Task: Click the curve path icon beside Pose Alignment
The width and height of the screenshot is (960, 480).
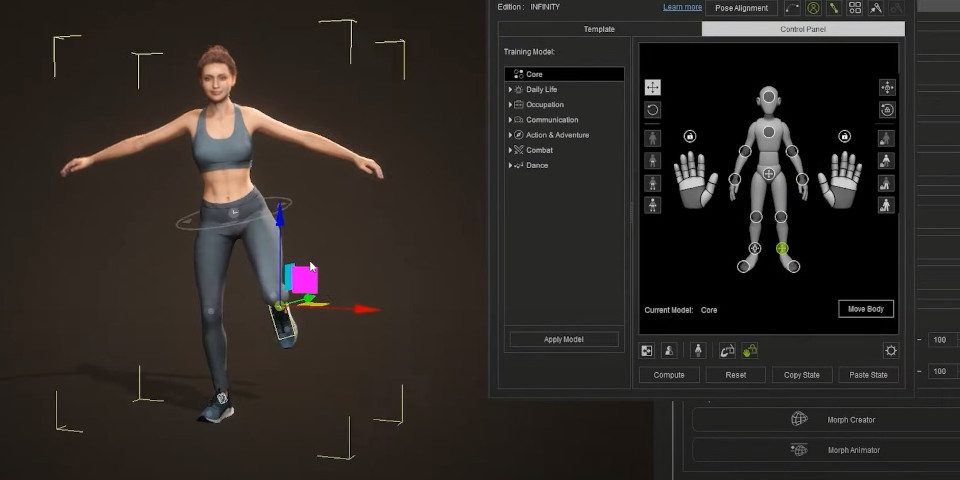Action: (792, 8)
